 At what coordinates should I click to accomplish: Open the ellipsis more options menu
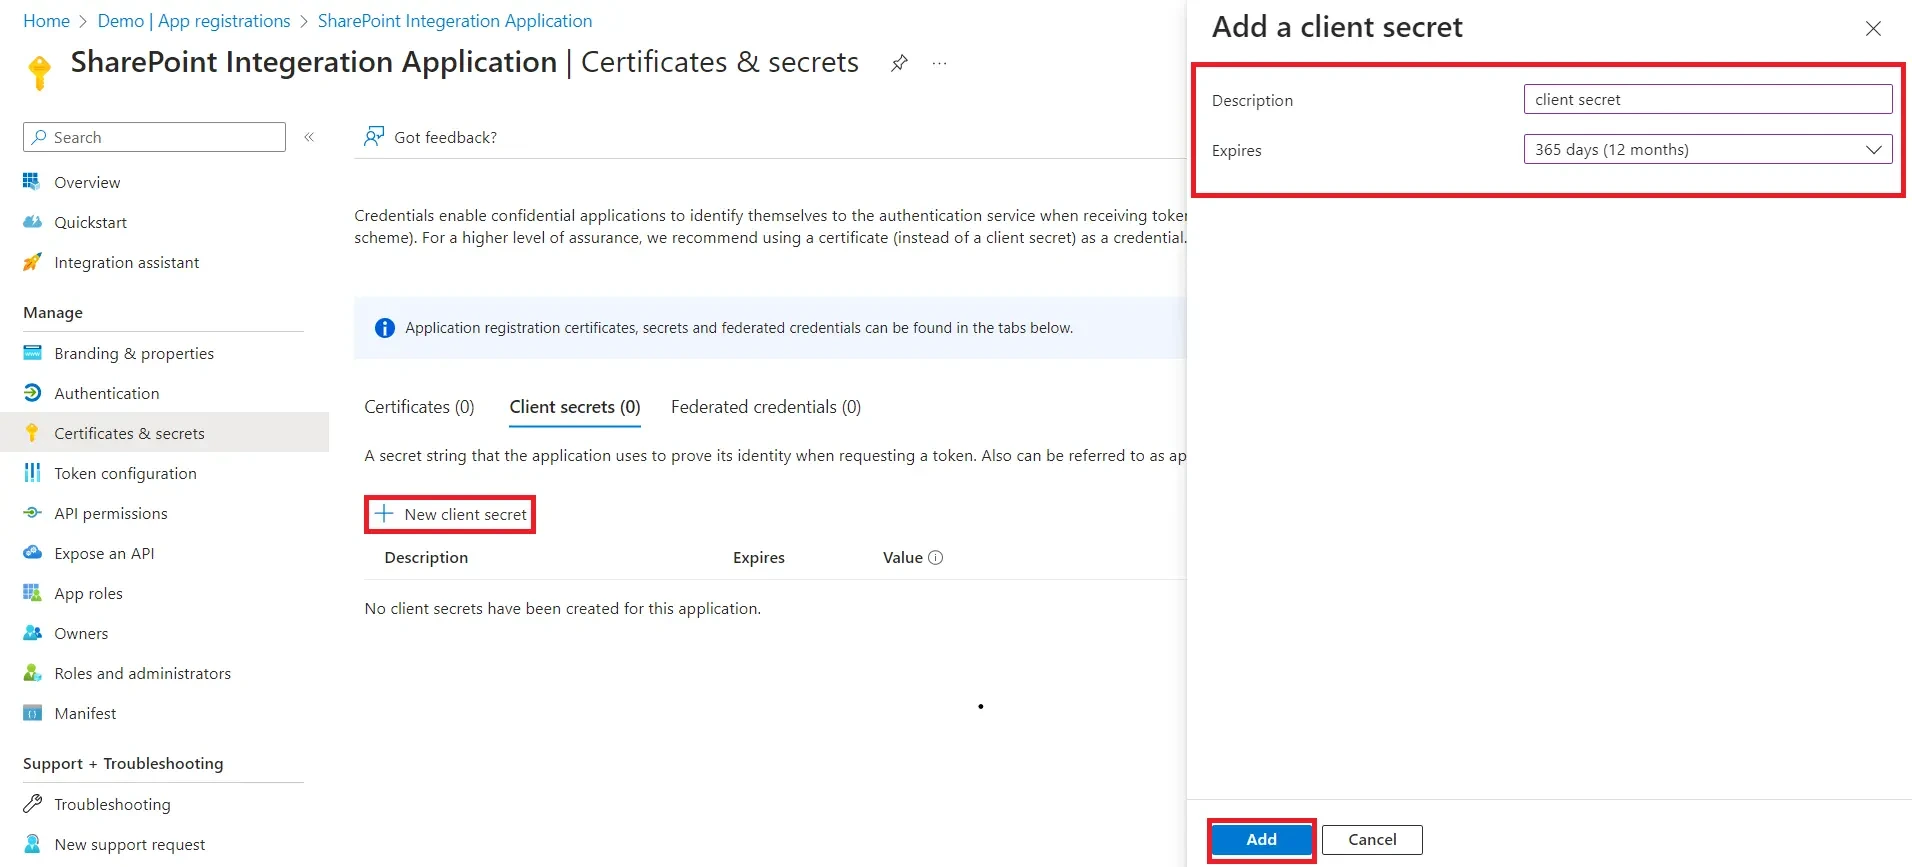(x=939, y=63)
